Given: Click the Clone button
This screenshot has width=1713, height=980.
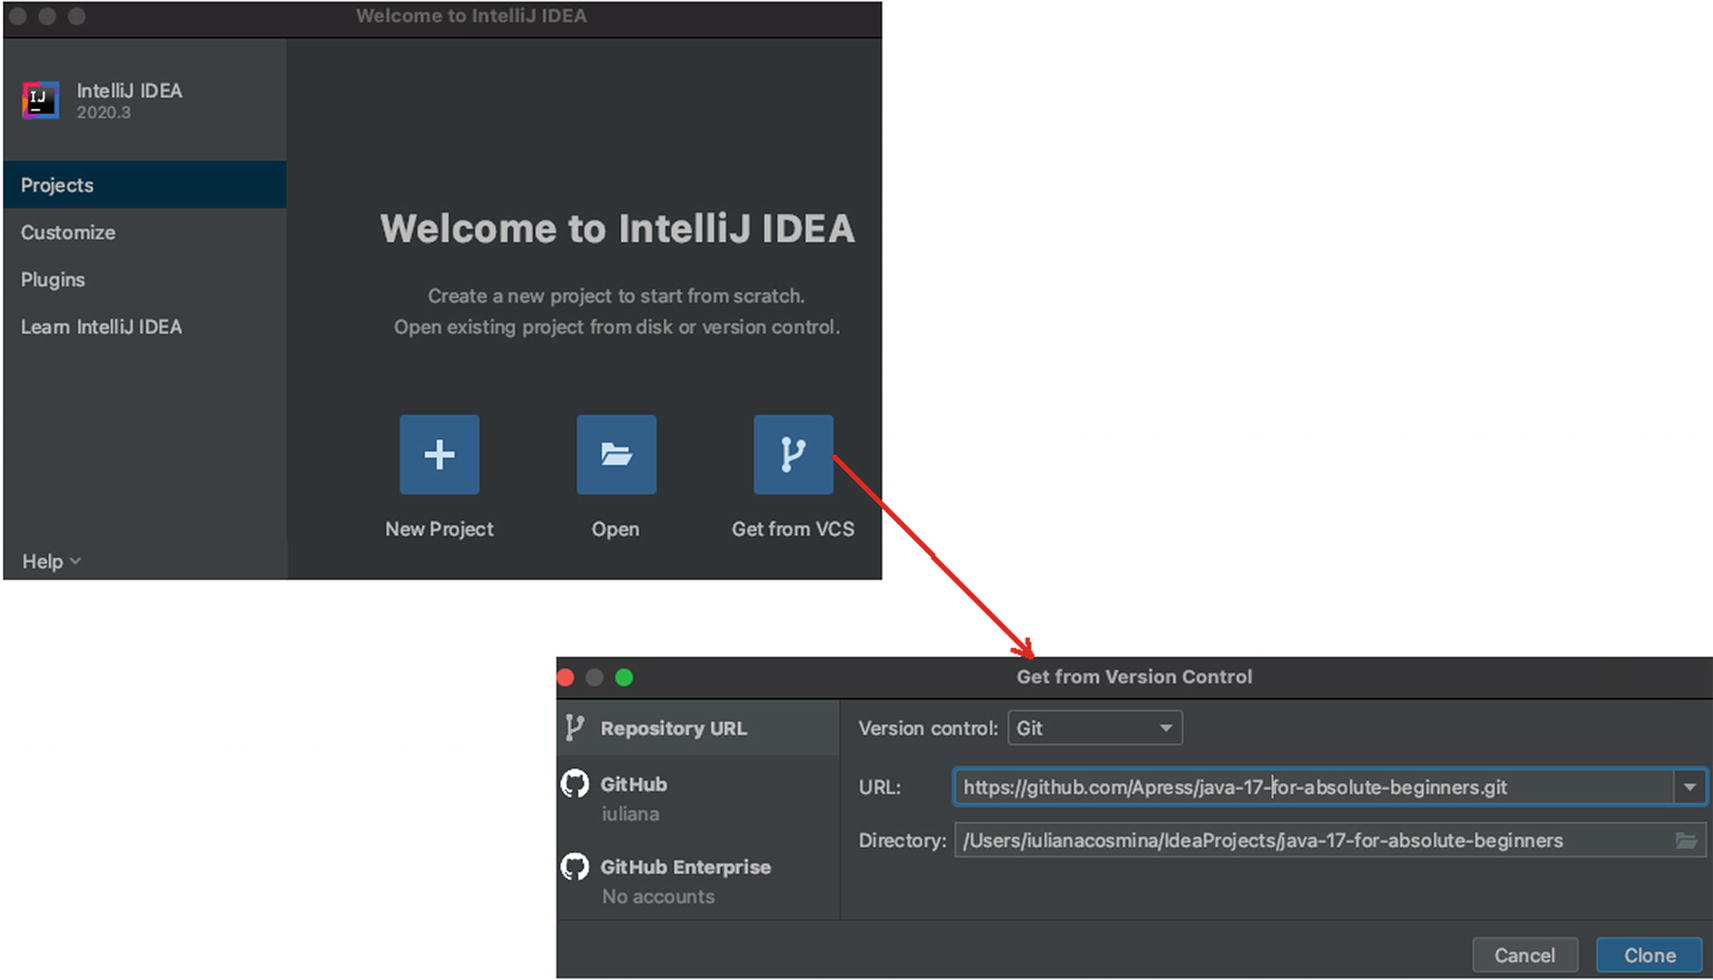Looking at the screenshot, I should (x=1649, y=955).
